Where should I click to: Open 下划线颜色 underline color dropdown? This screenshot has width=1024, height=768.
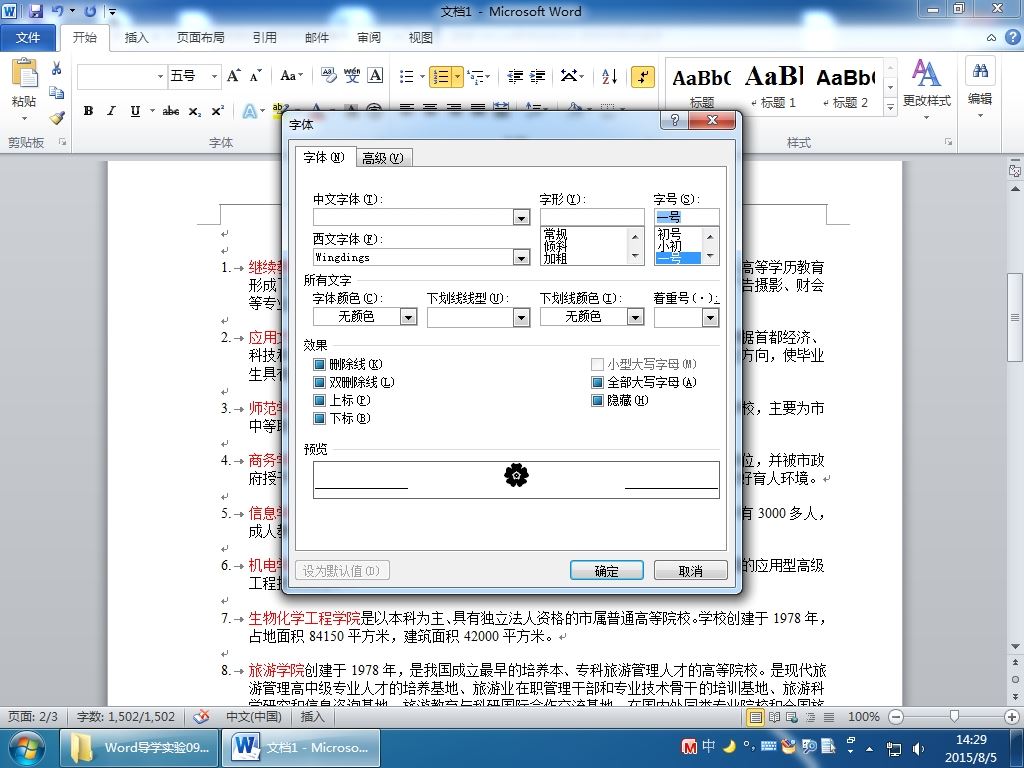coord(635,317)
